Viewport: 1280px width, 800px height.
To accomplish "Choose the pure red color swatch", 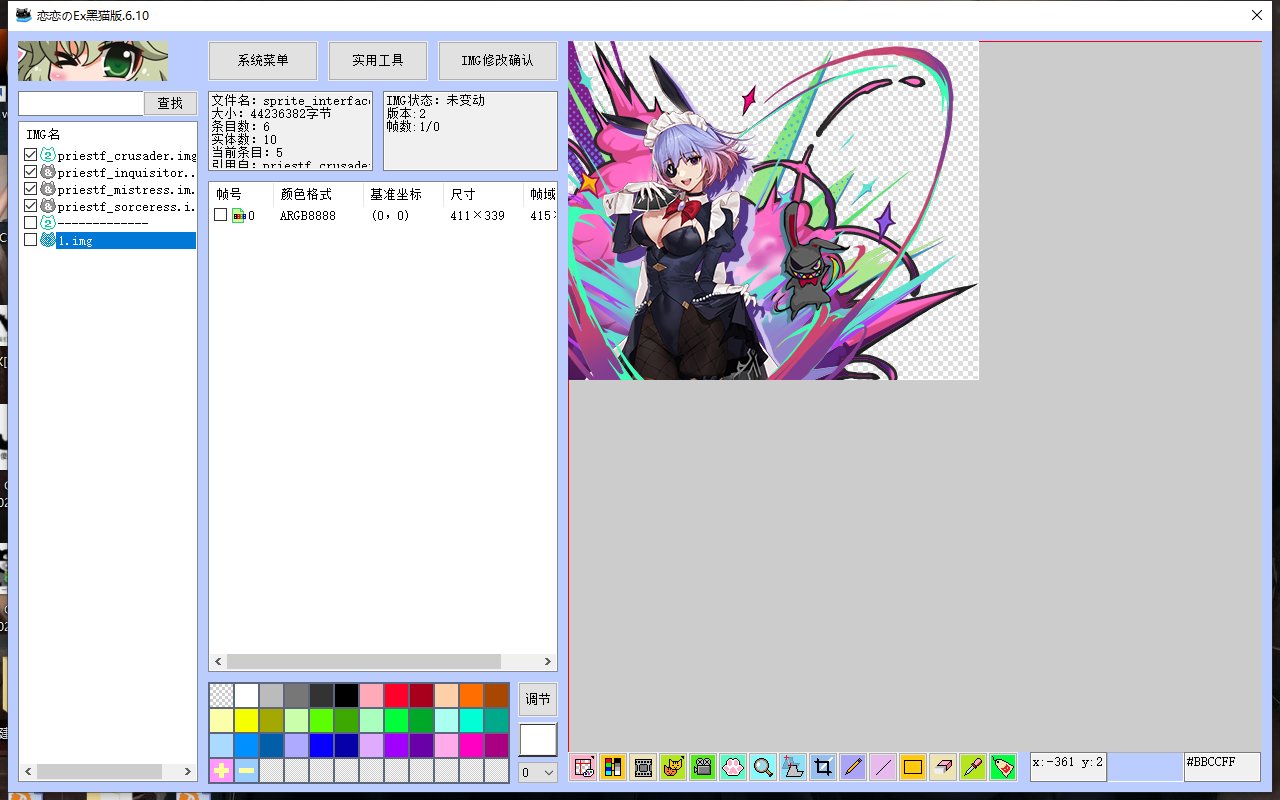I will pos(396,696).
